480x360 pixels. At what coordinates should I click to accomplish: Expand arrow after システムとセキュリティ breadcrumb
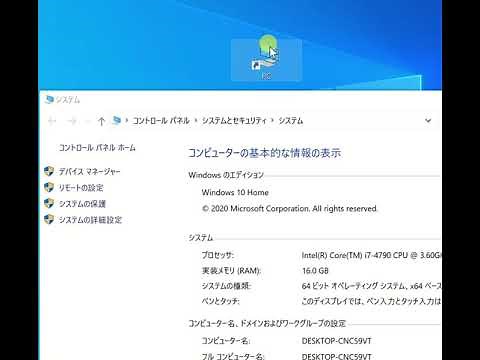pos(272,121)
